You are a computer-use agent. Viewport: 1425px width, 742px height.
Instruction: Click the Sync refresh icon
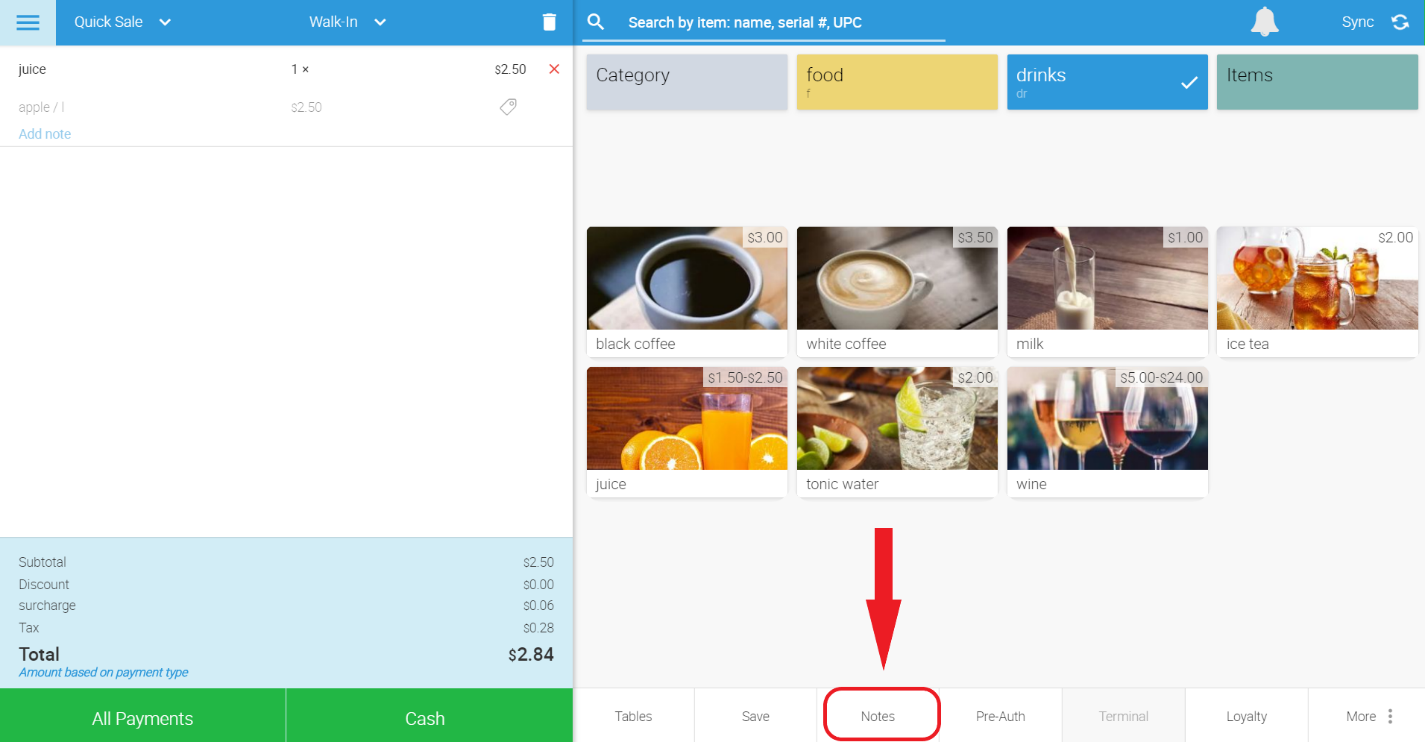tap(1400, 22)
